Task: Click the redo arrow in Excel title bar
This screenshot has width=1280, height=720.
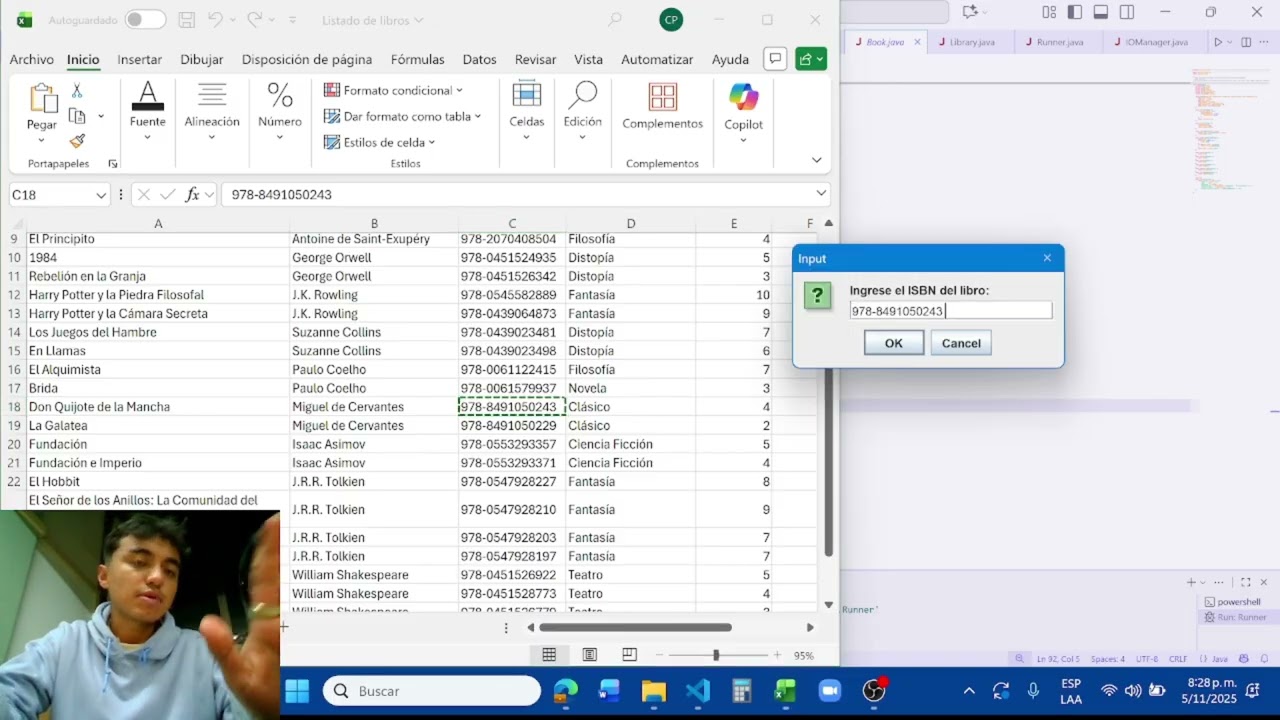Action: 255,20
